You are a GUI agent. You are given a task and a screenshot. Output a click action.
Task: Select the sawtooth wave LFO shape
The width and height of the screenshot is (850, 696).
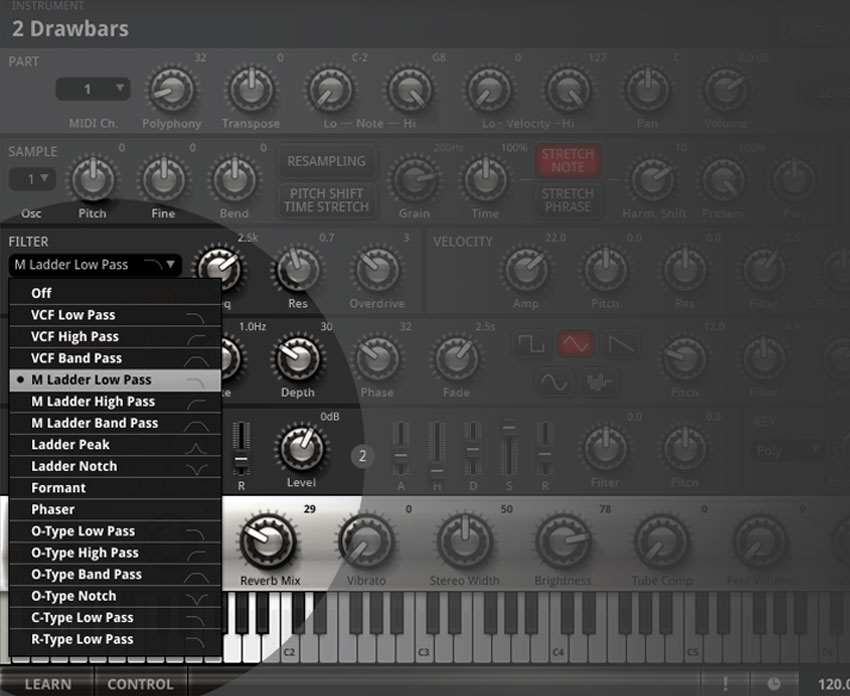point(622,344)
